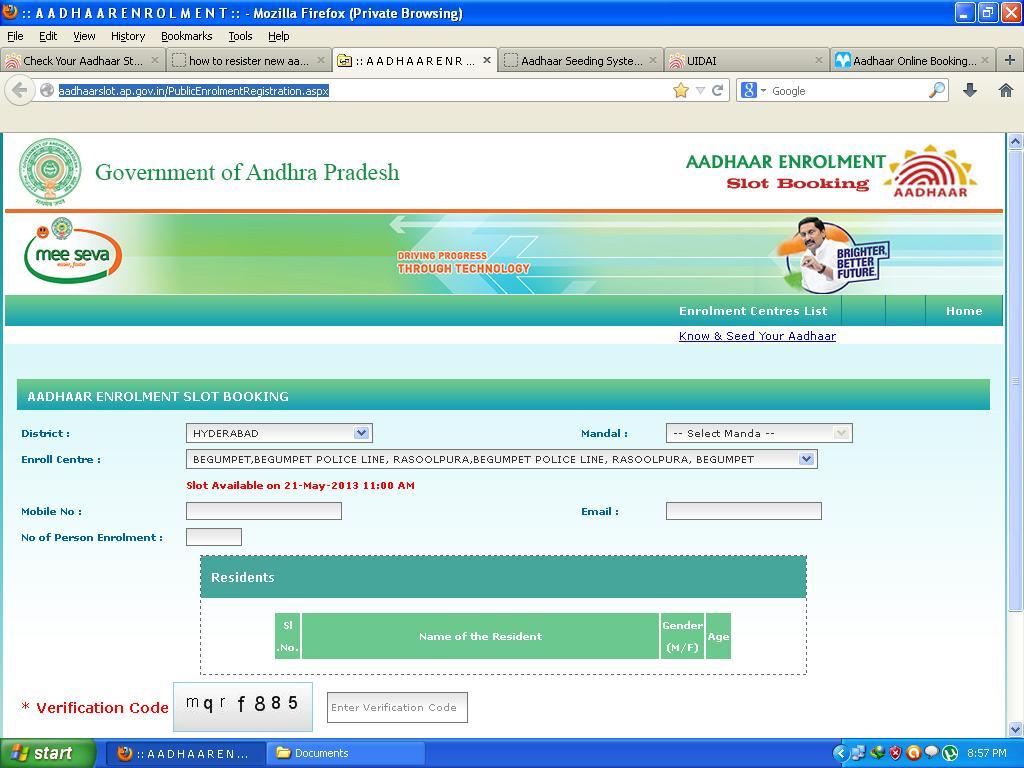This screenshot has width=1024, height=768.
Task: Expand hidden system tray icons arrow
Action: coord(840,753)
